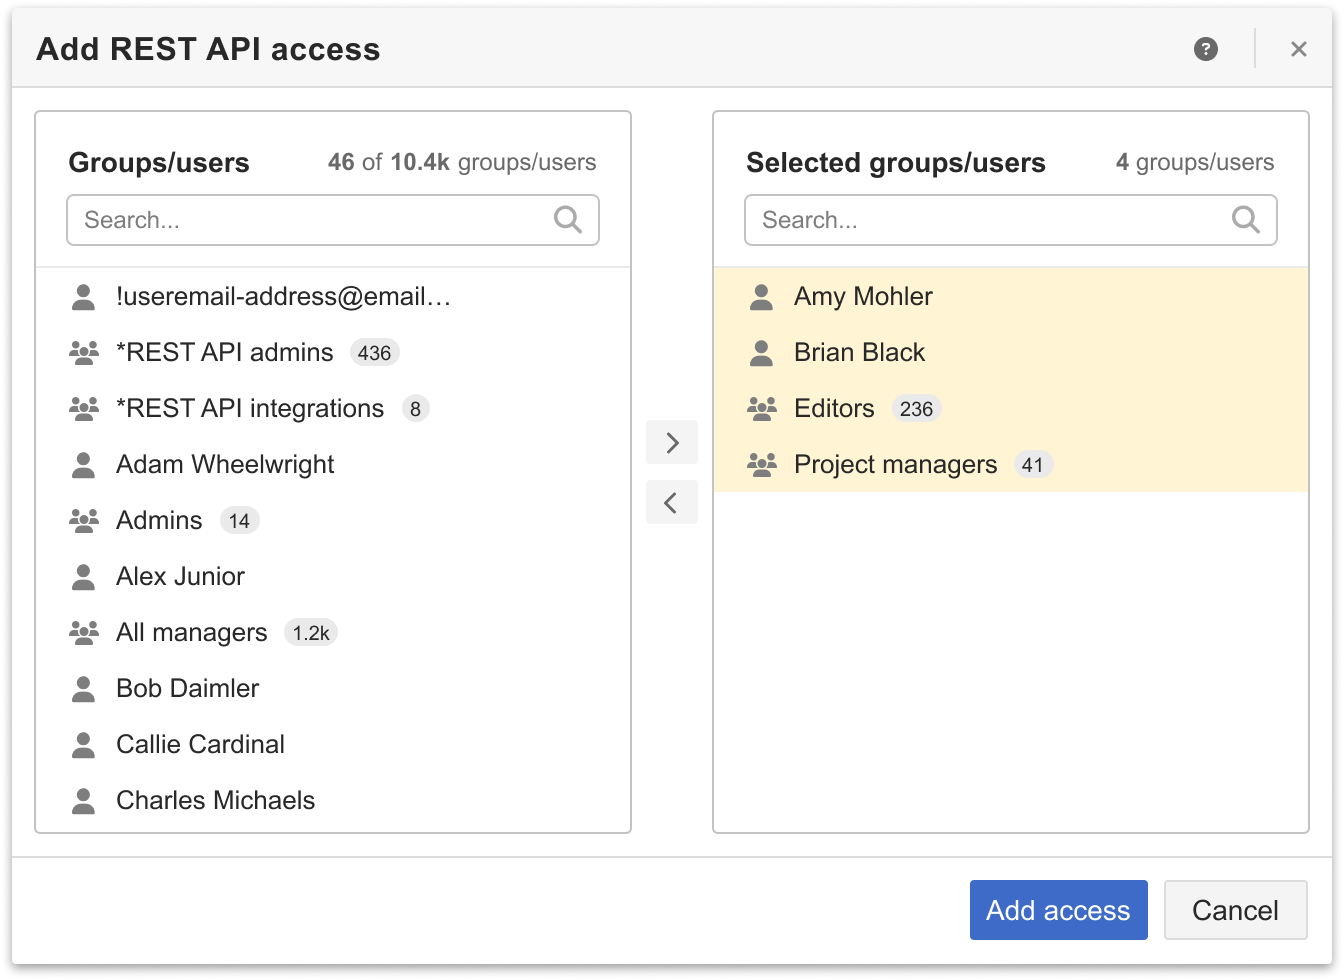The width and height of the screenshot is (1344, 980).
Task: Click the group icon beside Admins
Action: coord(84,520)
